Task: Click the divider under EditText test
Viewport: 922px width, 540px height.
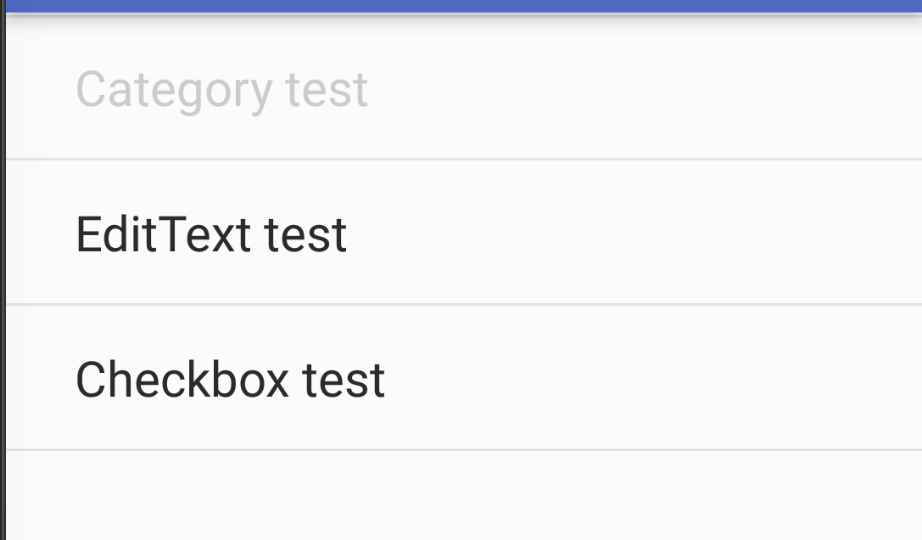Action: click(x=464, y=305)
